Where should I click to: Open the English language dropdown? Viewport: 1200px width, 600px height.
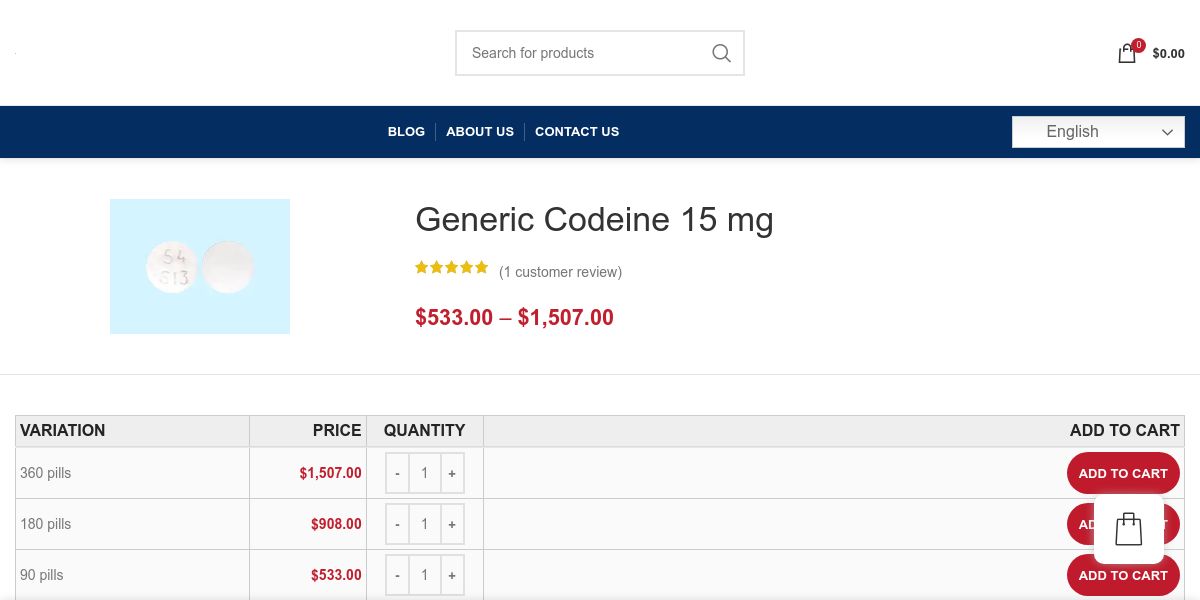pos(1098,132)
